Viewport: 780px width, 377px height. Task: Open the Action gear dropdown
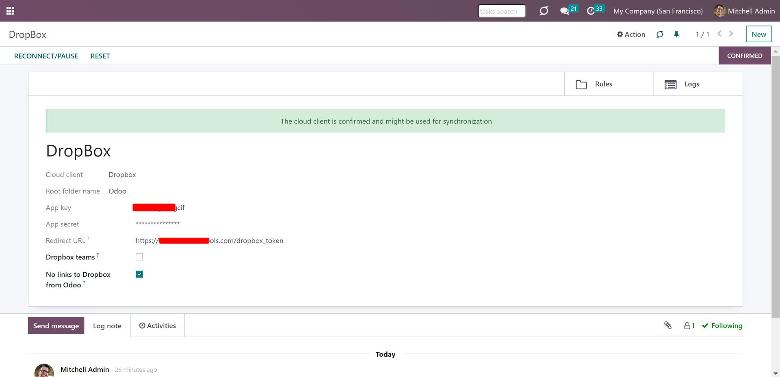tap(631, 34)
